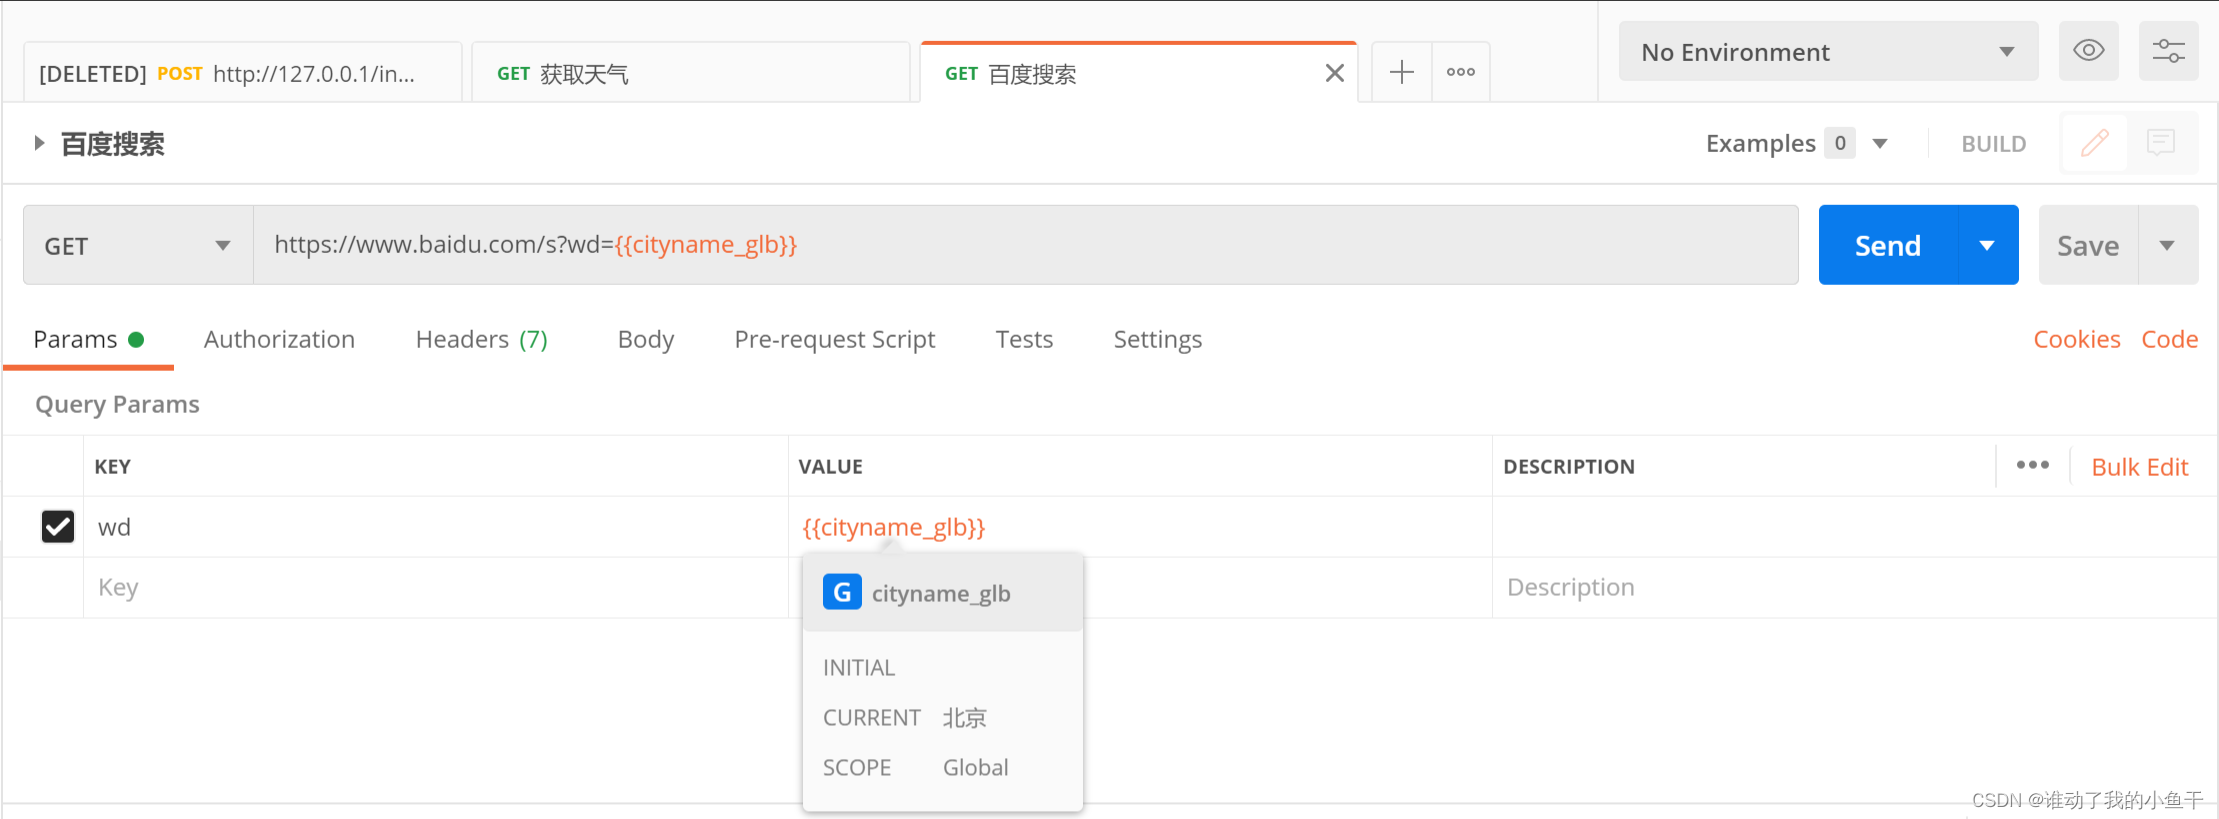This screenshot has width=2219, height=819.
Task: Click the DESCRIPTION column header
Action: click(x=1569, y=466)
